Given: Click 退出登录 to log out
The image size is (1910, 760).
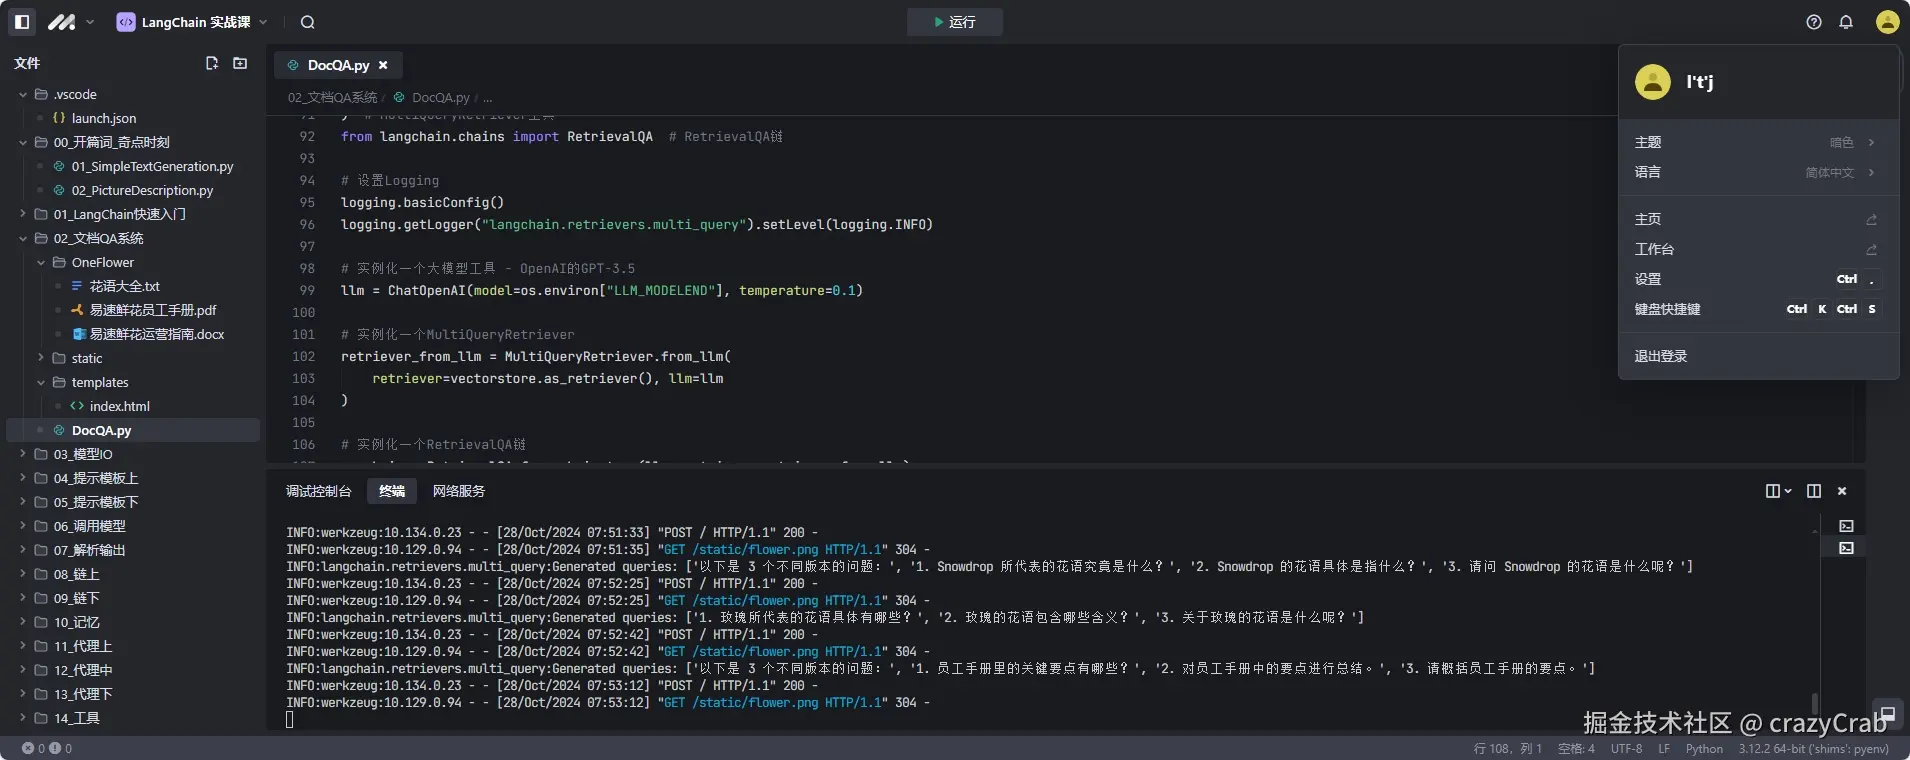Looking at the screenshot, I should coord(1660,356).
